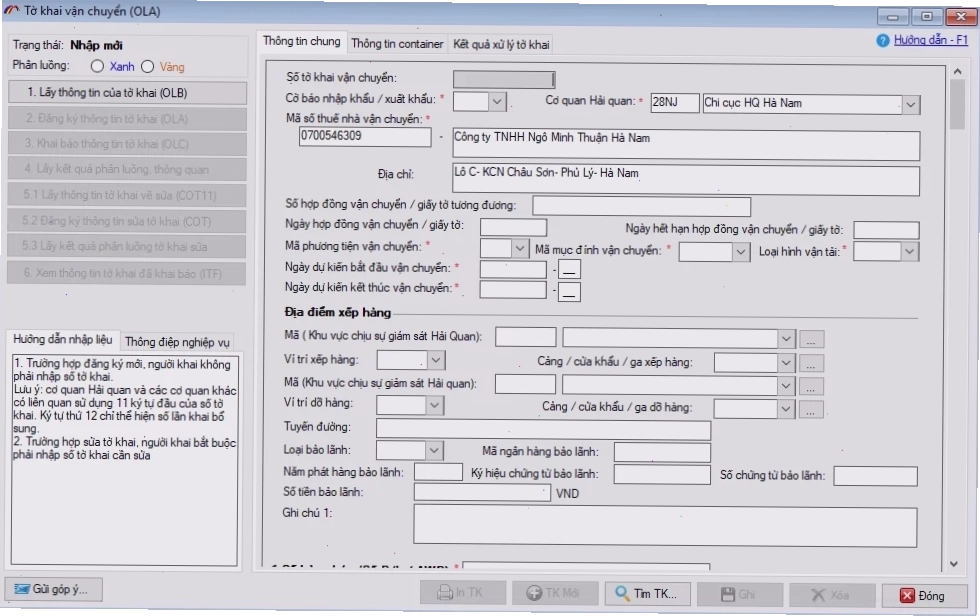980x616 pixels.
Task: Switch to the Thông tin chung tab
Action: (302, 41)
